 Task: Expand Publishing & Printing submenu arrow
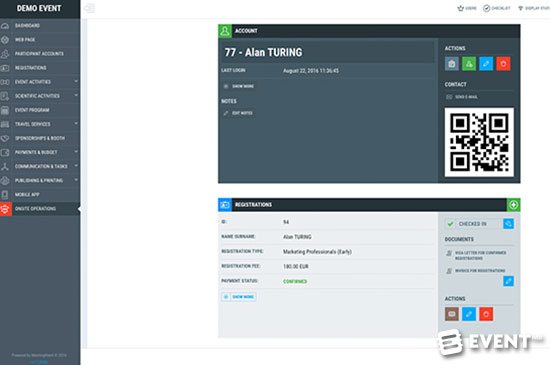[x=76, y=180]
